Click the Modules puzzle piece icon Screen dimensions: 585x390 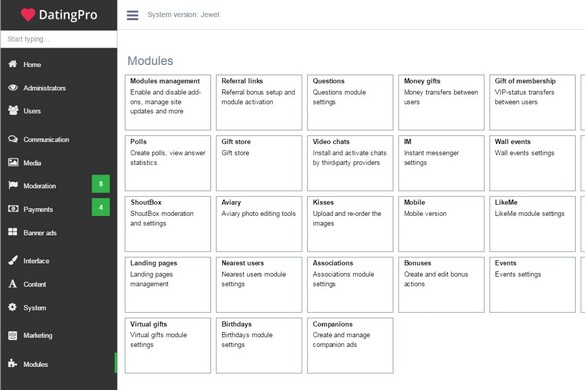tap(12, 363)
